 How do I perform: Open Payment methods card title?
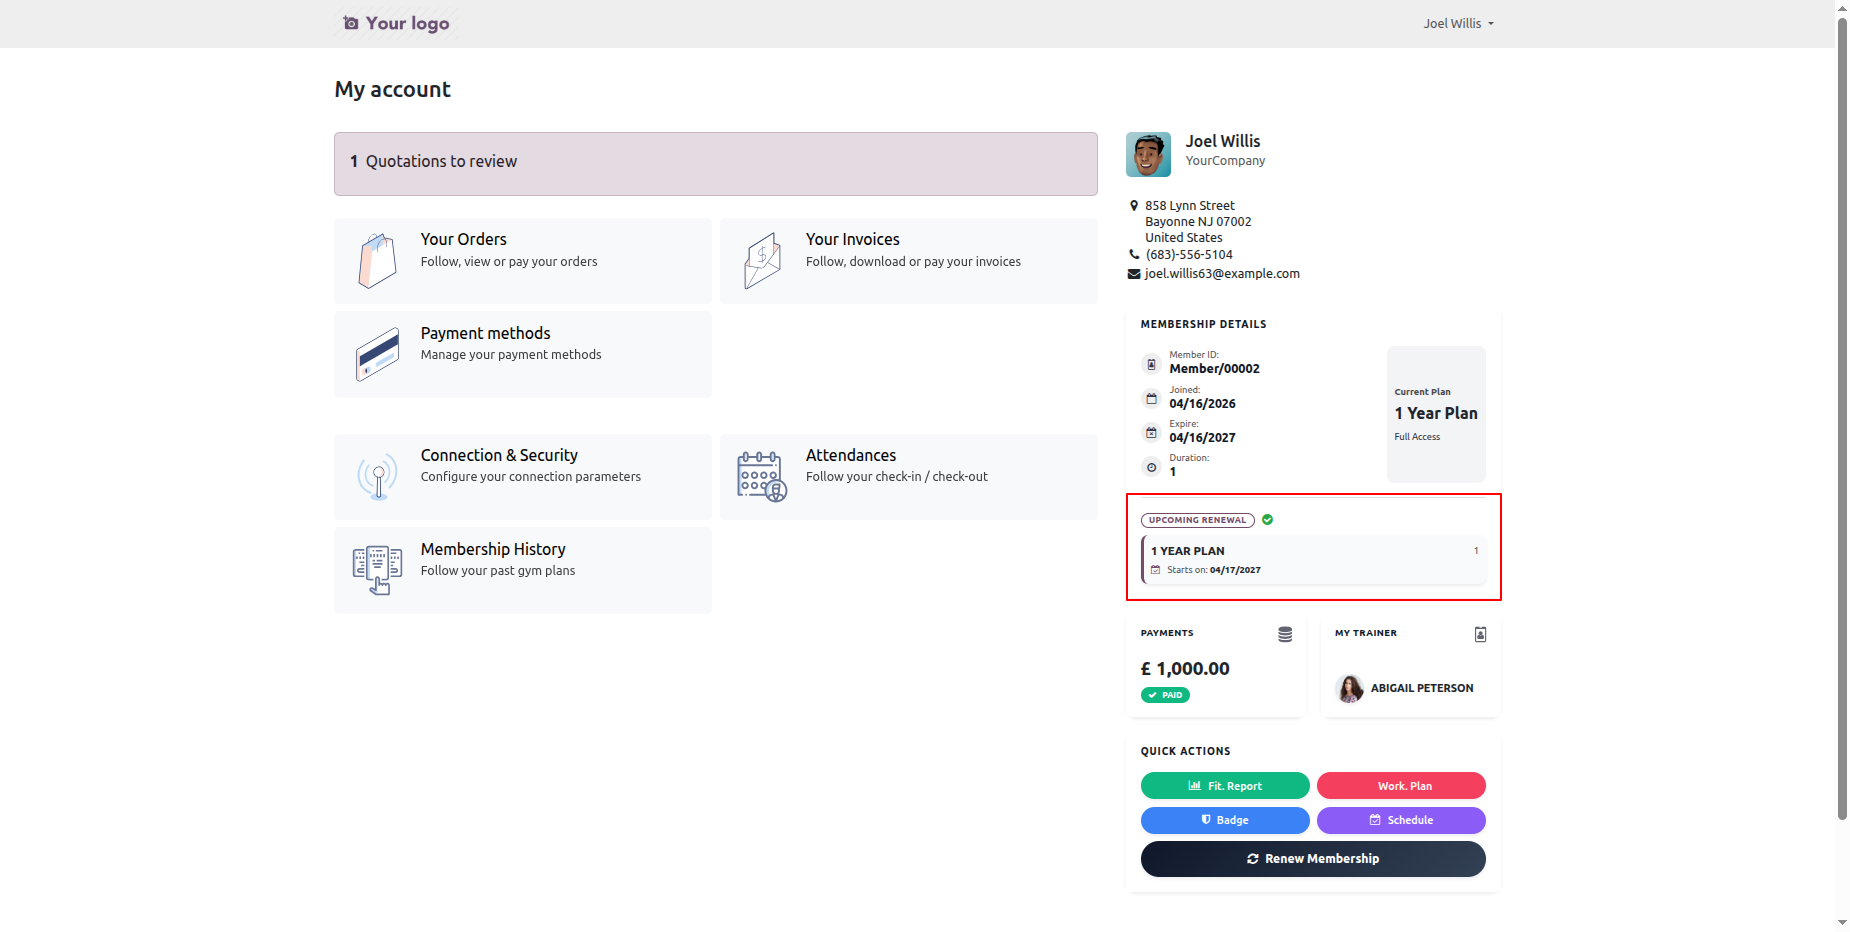point(485,333)
